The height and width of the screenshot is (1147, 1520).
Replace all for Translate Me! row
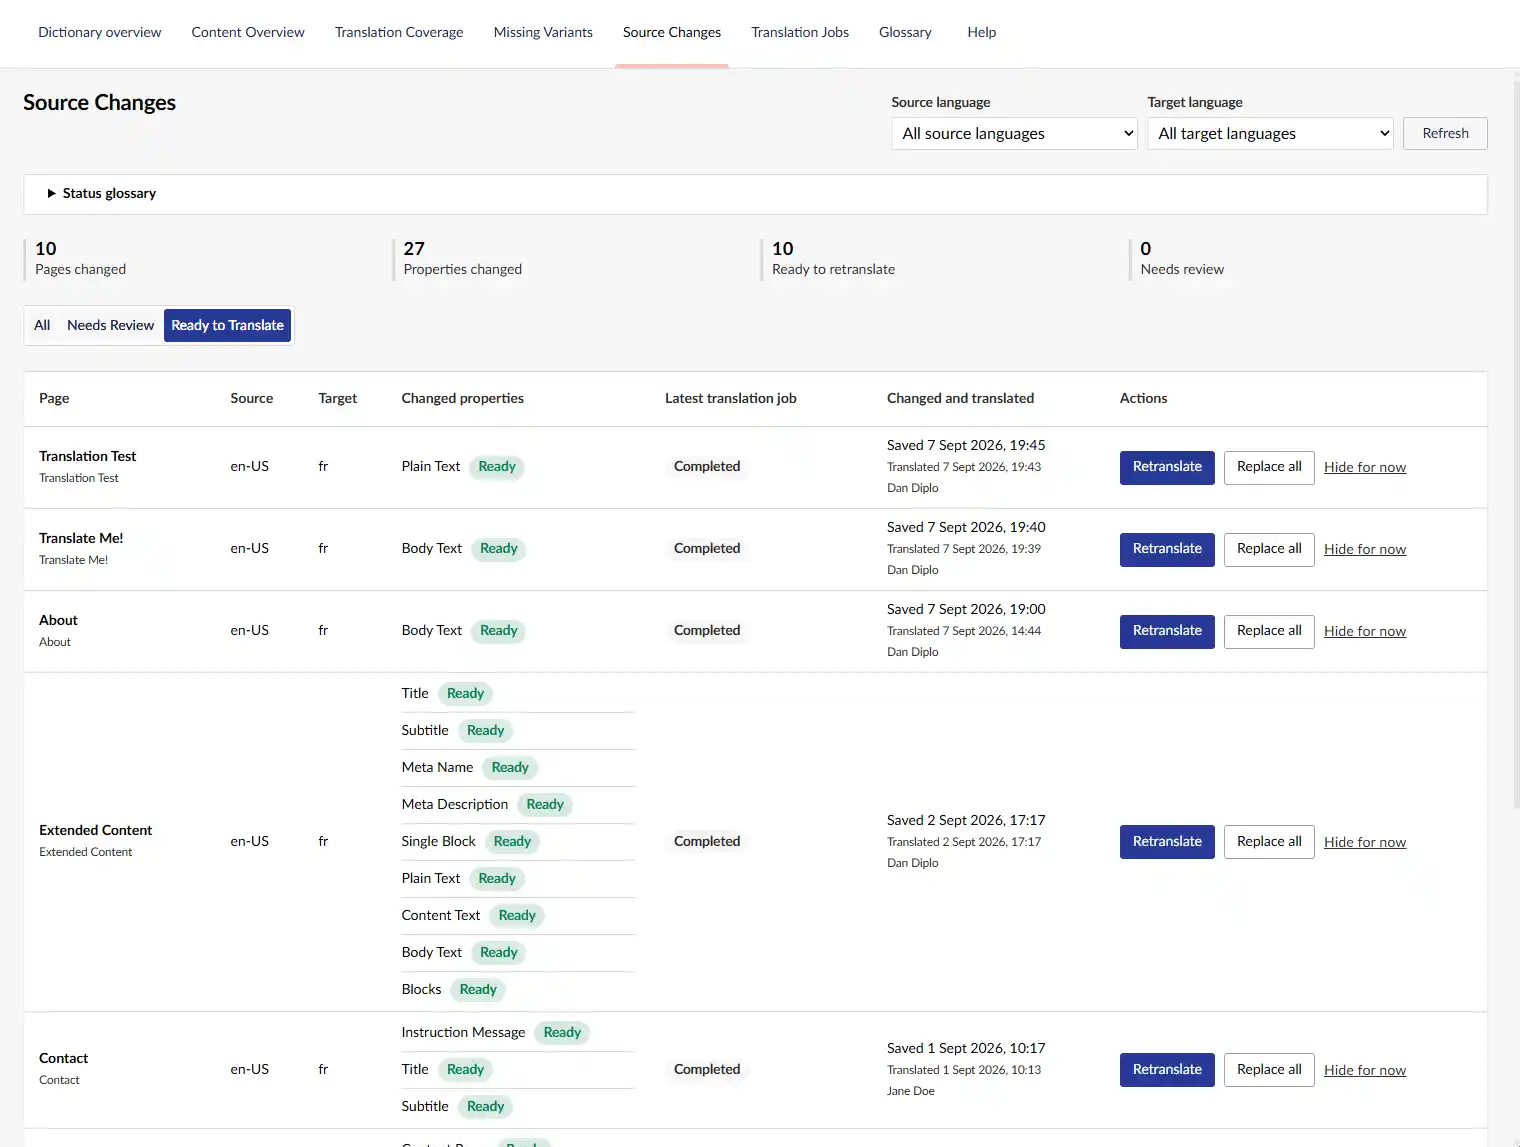tap(1269, 549)
